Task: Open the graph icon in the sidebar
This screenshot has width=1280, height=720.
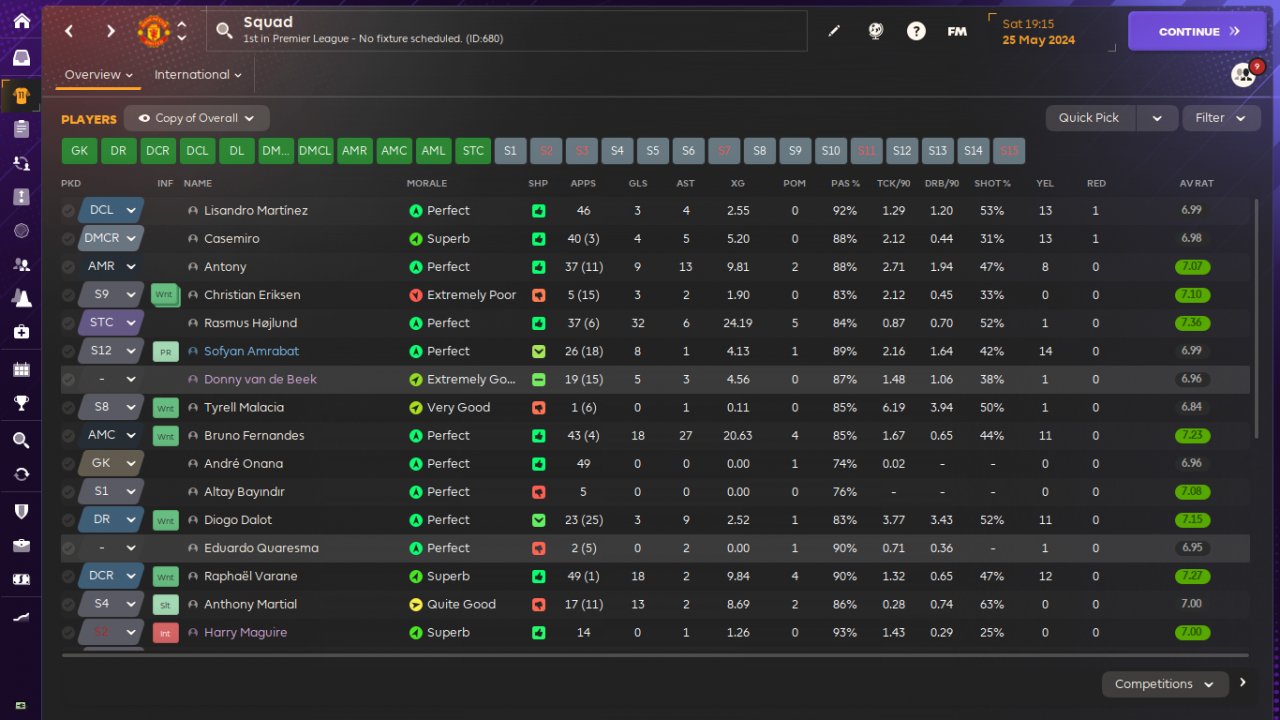Action: (21, 617)
